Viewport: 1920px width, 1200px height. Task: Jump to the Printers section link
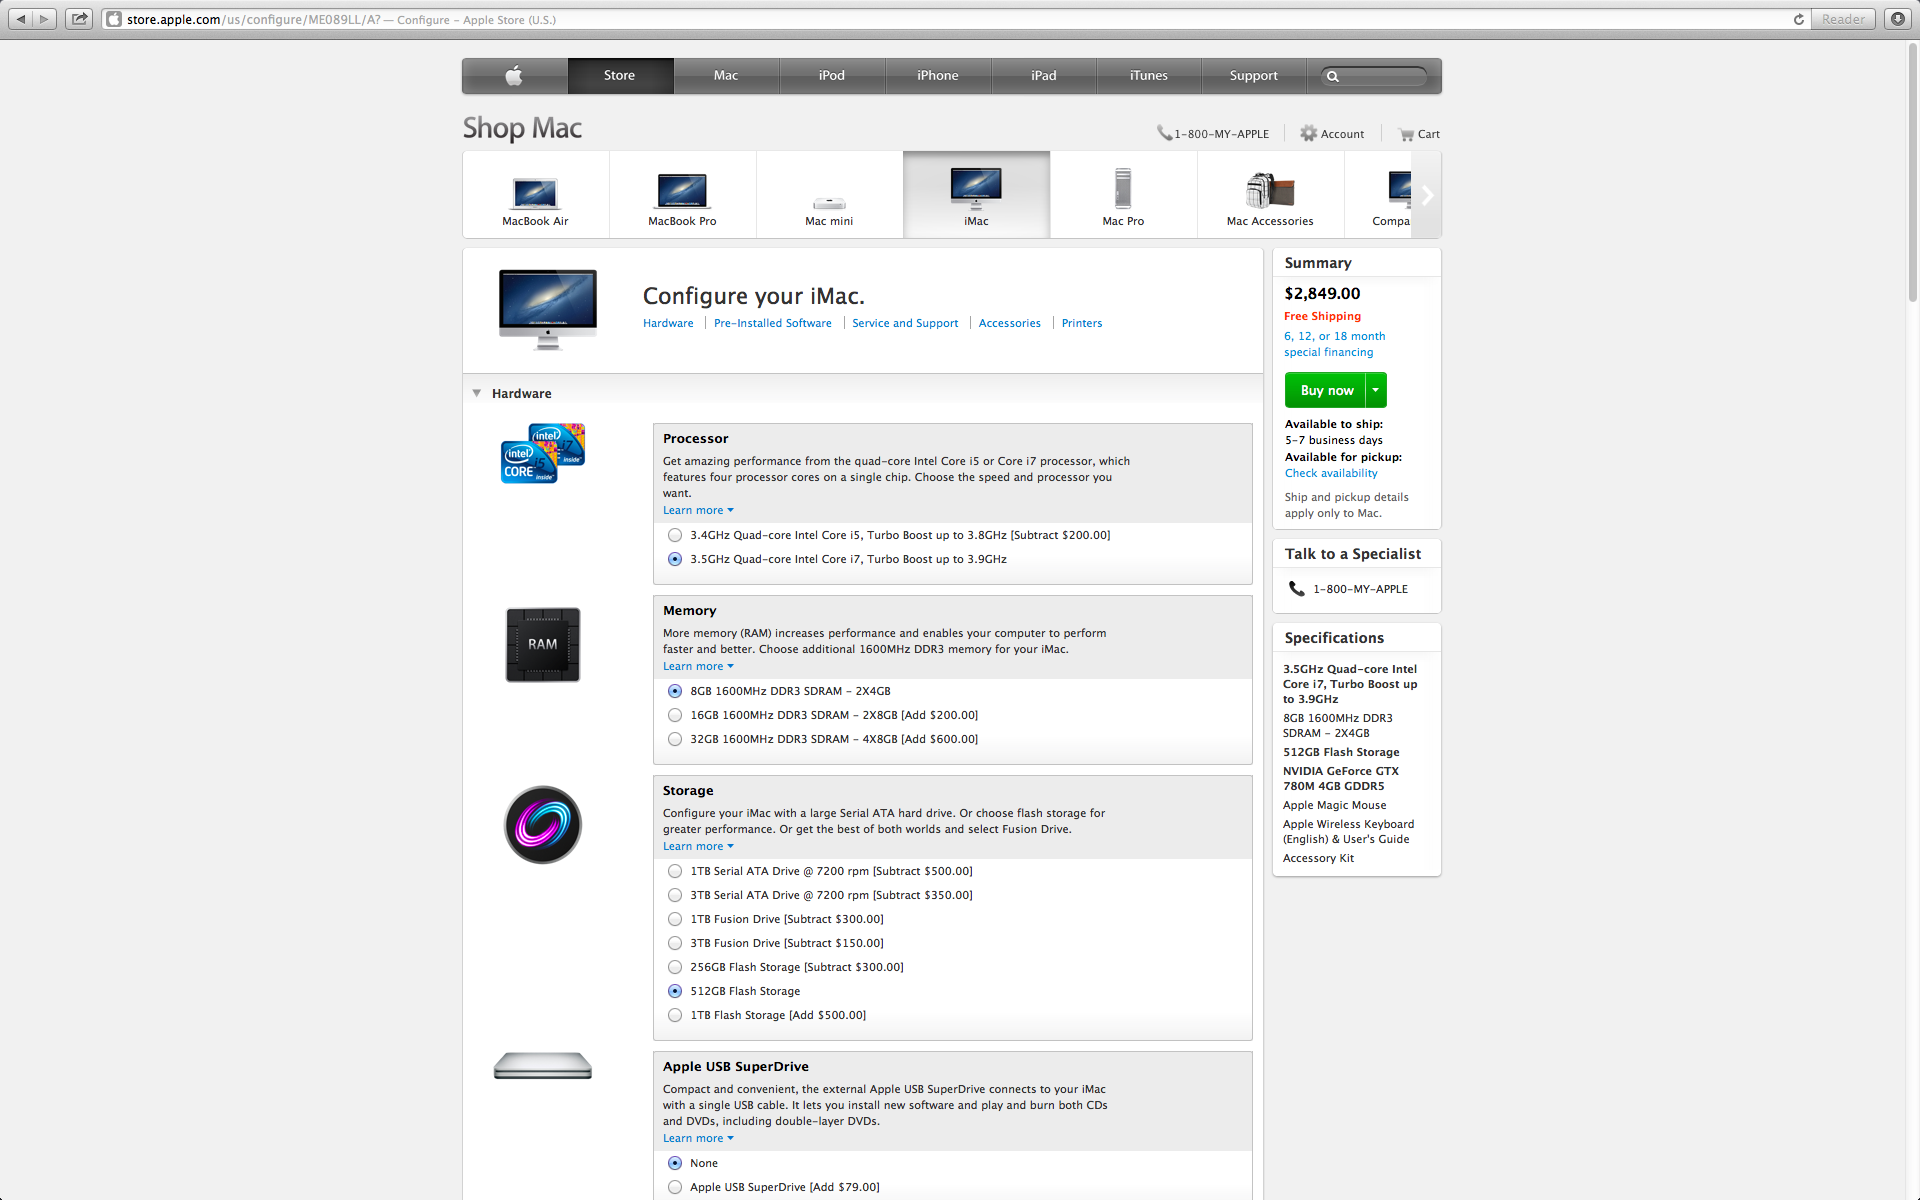(1082, 323)
